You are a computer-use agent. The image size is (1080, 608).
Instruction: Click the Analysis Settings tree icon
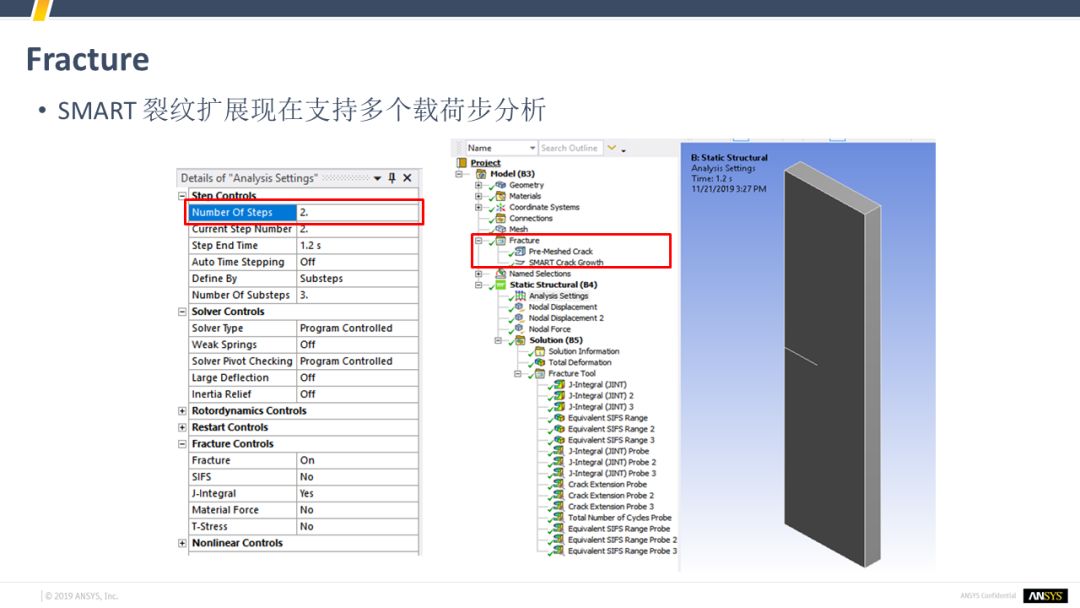point(520,296)
